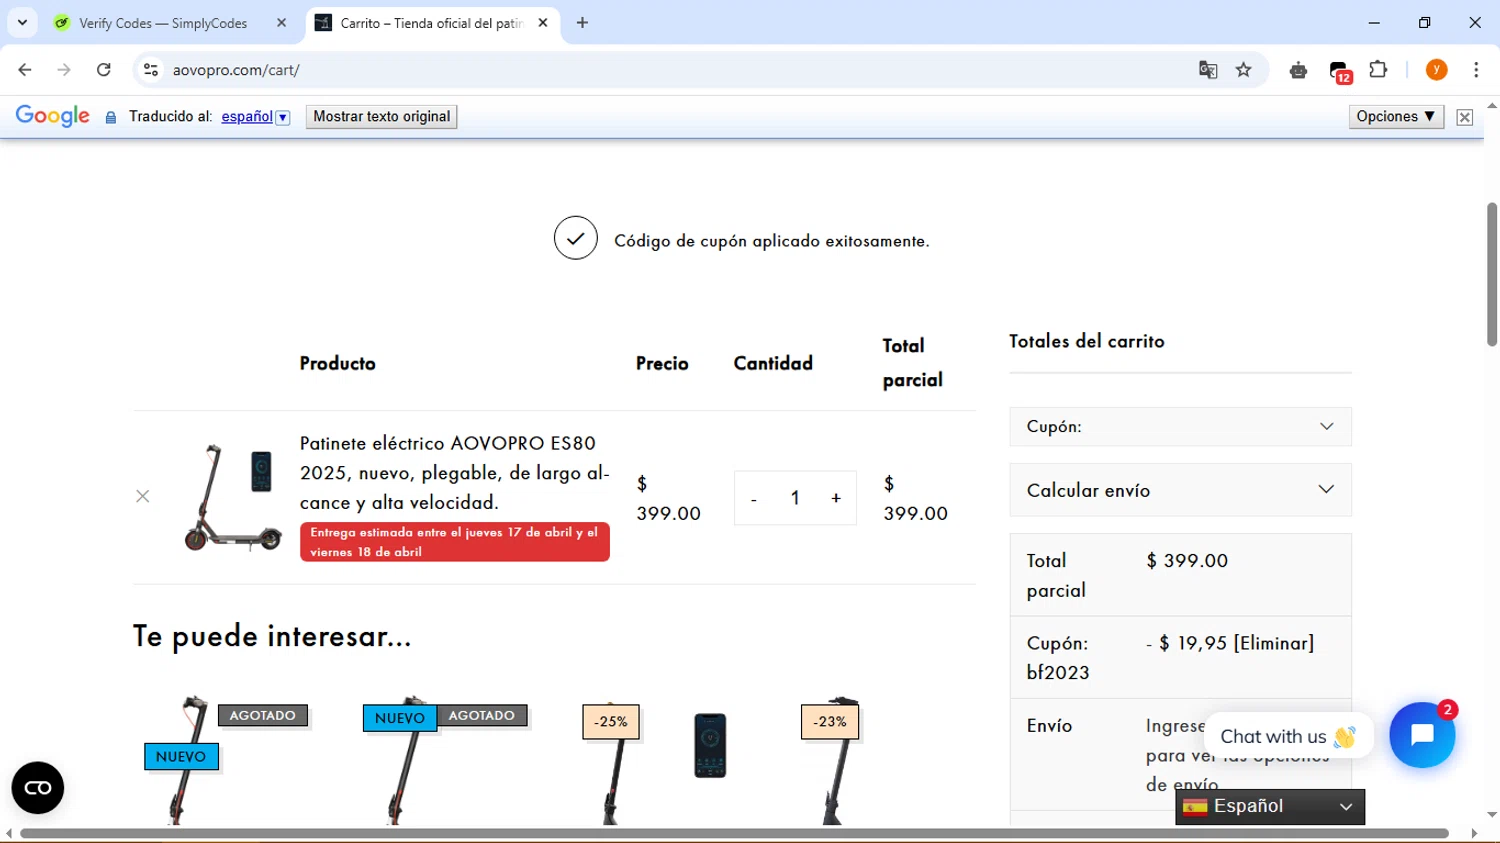
Task: Reload the current page
Action: [104, 70]
